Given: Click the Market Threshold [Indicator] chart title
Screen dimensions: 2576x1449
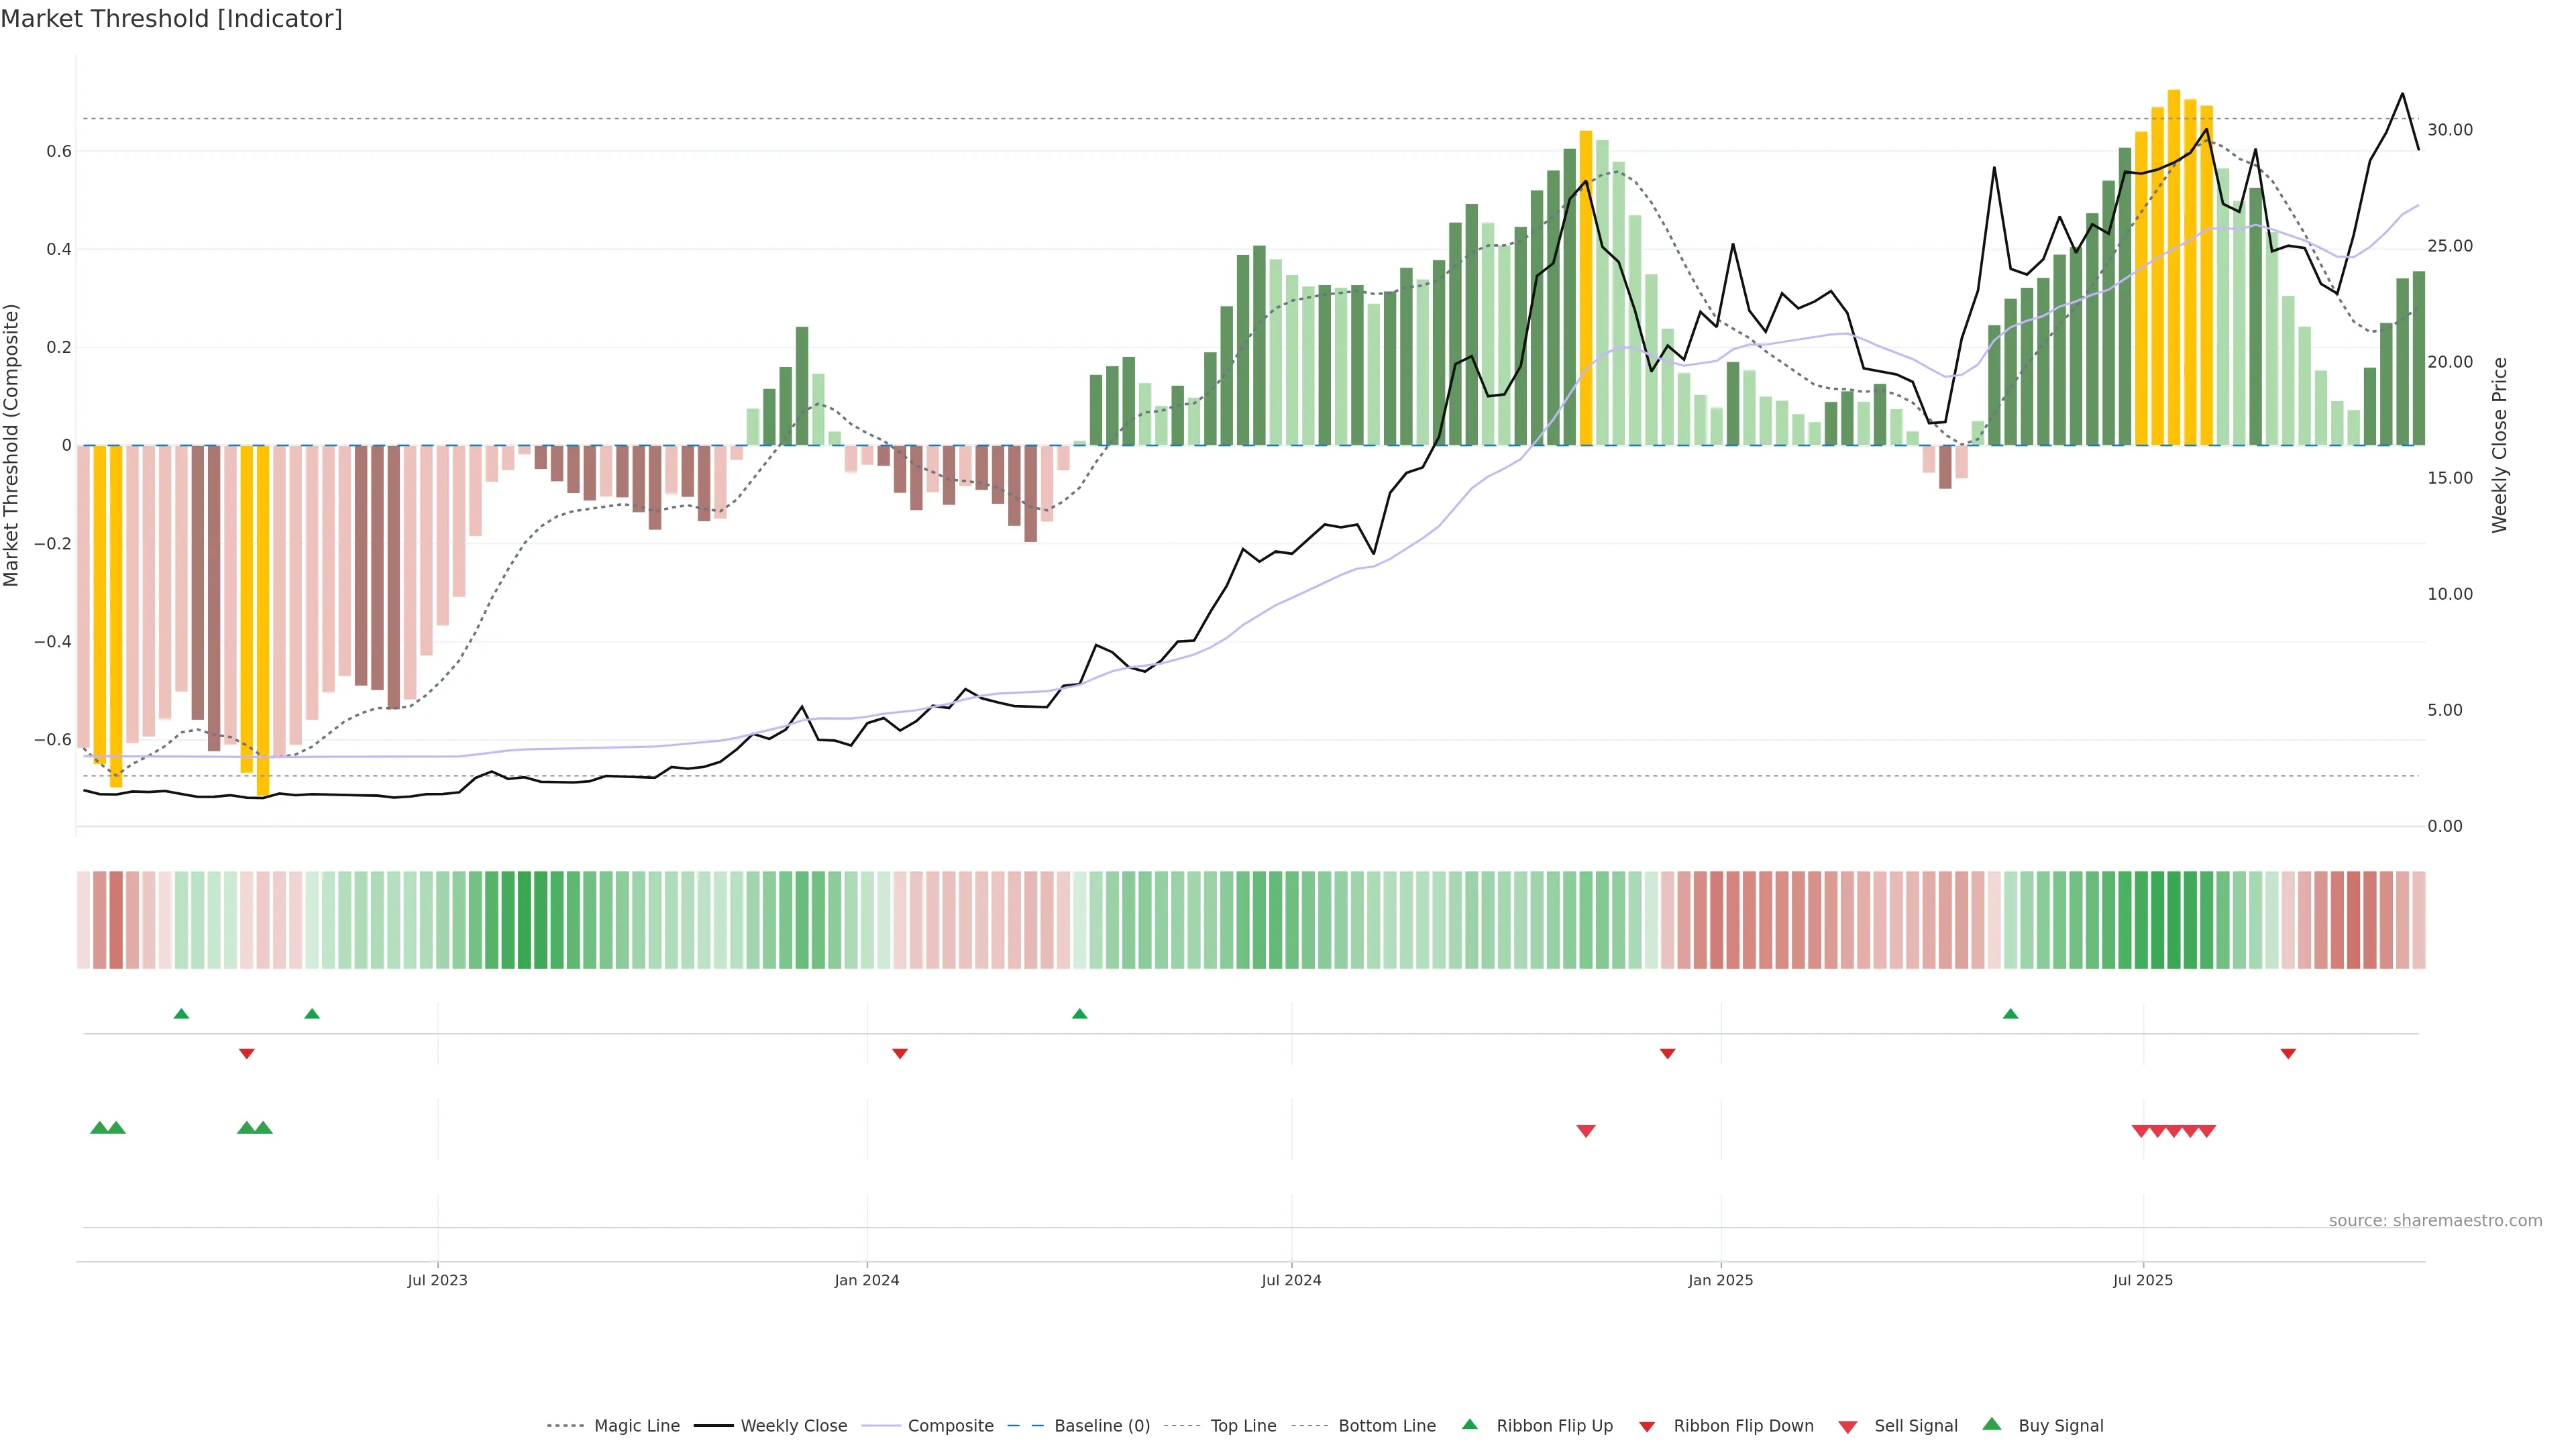Looking at the screenshot, I should click(171, 19).
